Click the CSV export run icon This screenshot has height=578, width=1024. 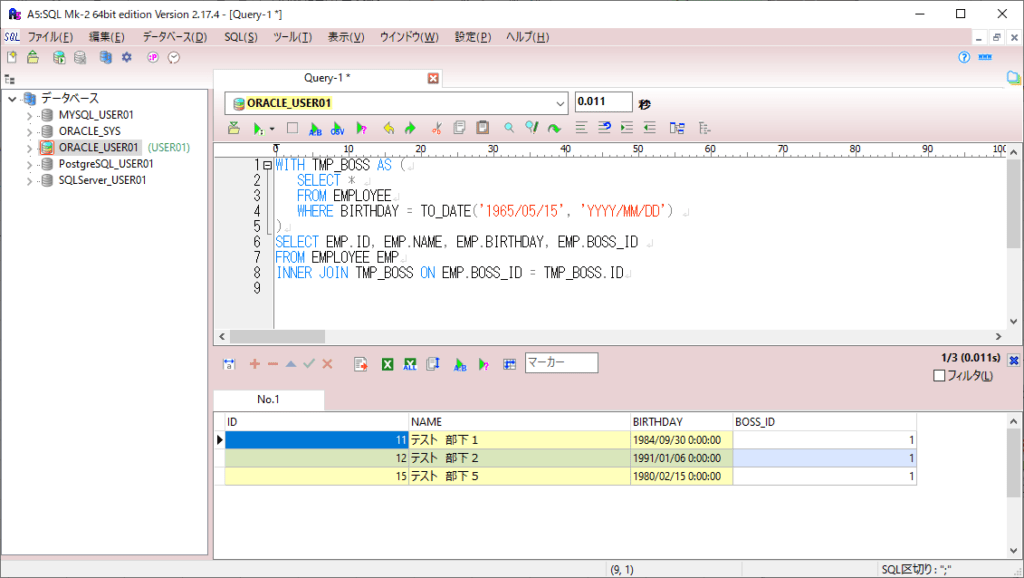338,128
